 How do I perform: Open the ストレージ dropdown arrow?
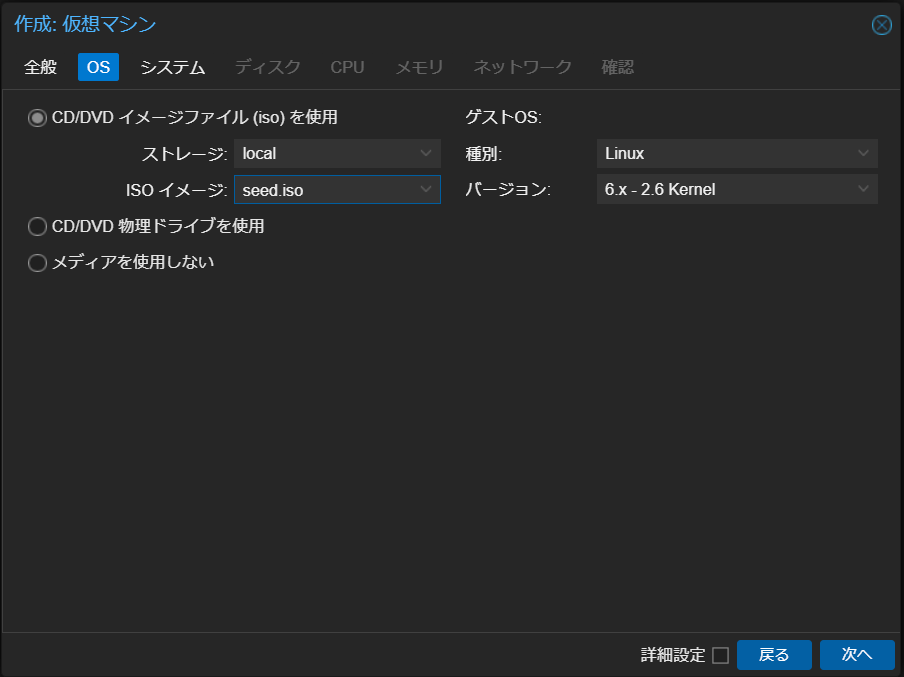coord(426,153)
